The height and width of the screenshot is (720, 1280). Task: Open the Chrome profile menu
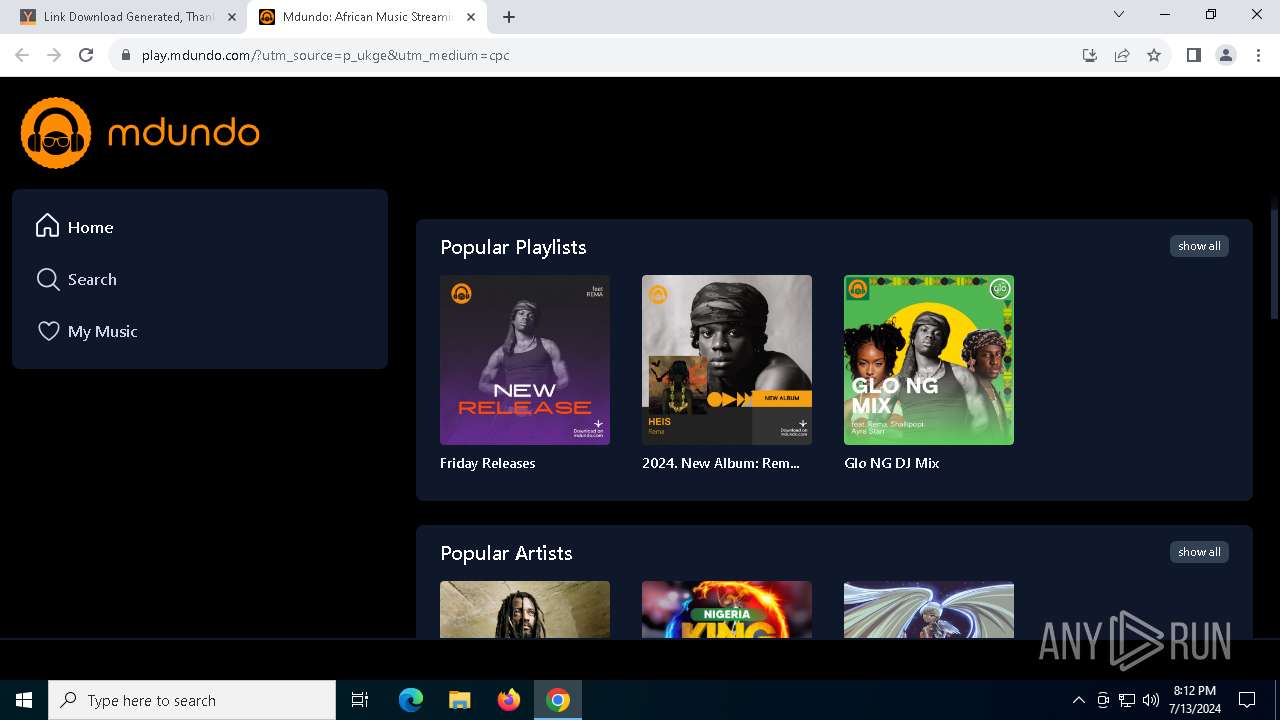(1226, 55)
